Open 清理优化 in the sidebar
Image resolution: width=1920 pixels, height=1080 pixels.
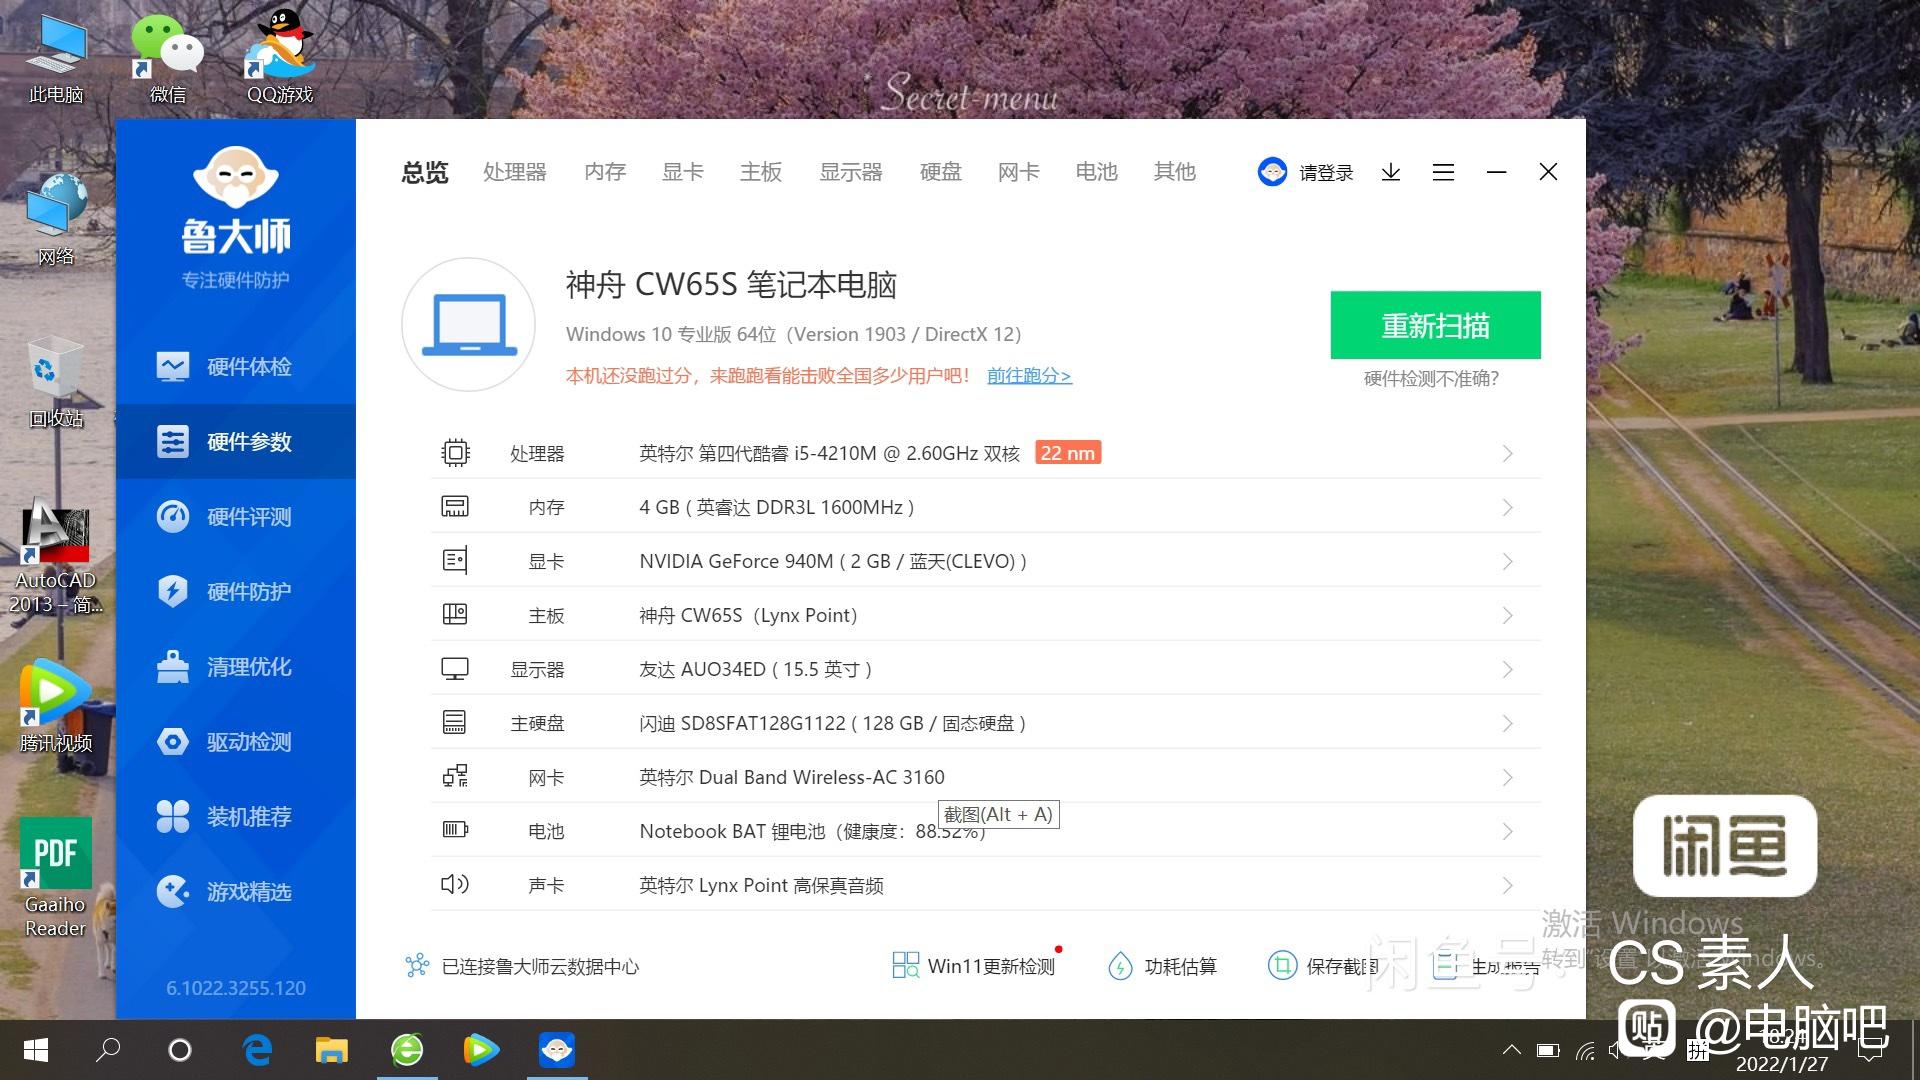tap(236, 667)
